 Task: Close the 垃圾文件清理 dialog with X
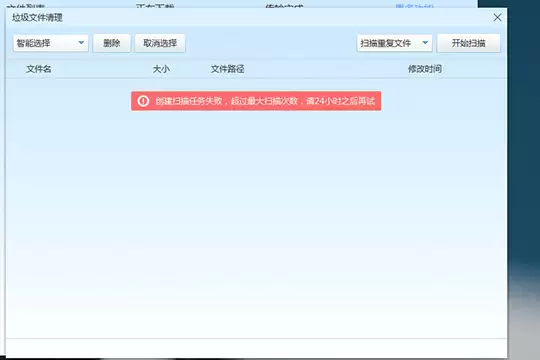pyautogui.click(x=497, y=18)
